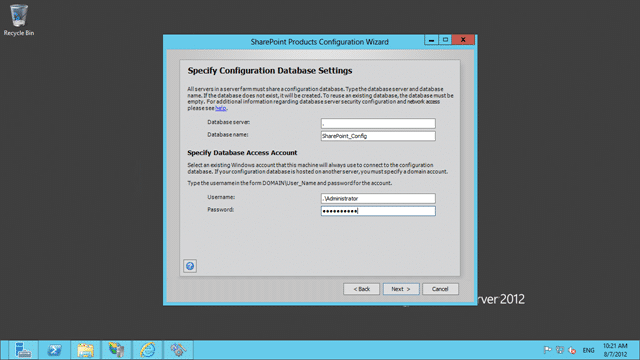
Task: Close the SharePoint Products Configuration Wizard
Action: click(x=463, y=40)
